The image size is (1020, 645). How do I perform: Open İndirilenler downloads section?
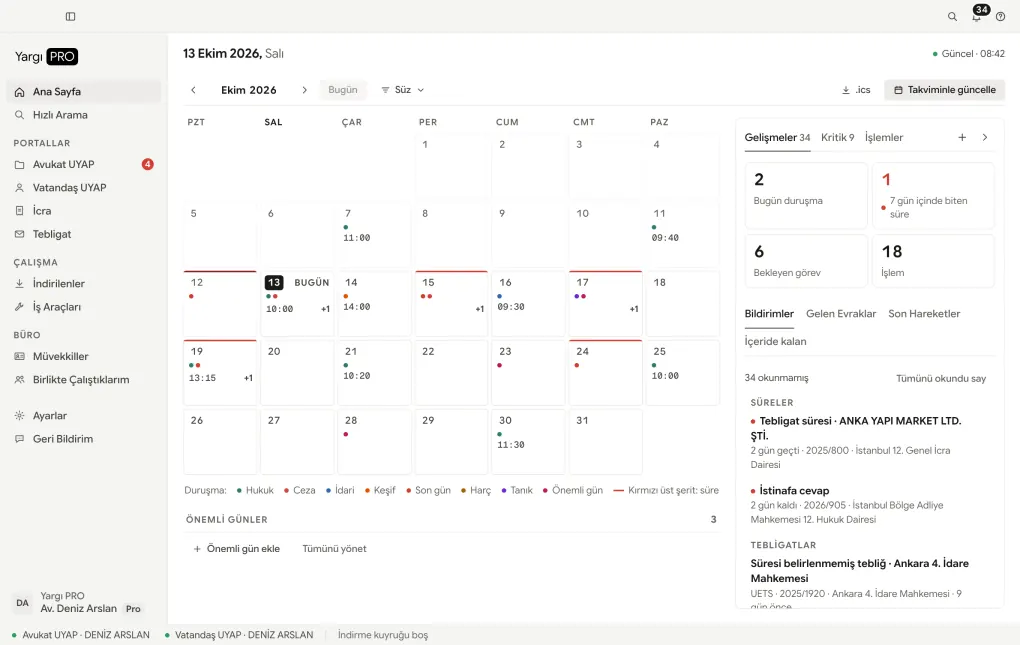84,283
